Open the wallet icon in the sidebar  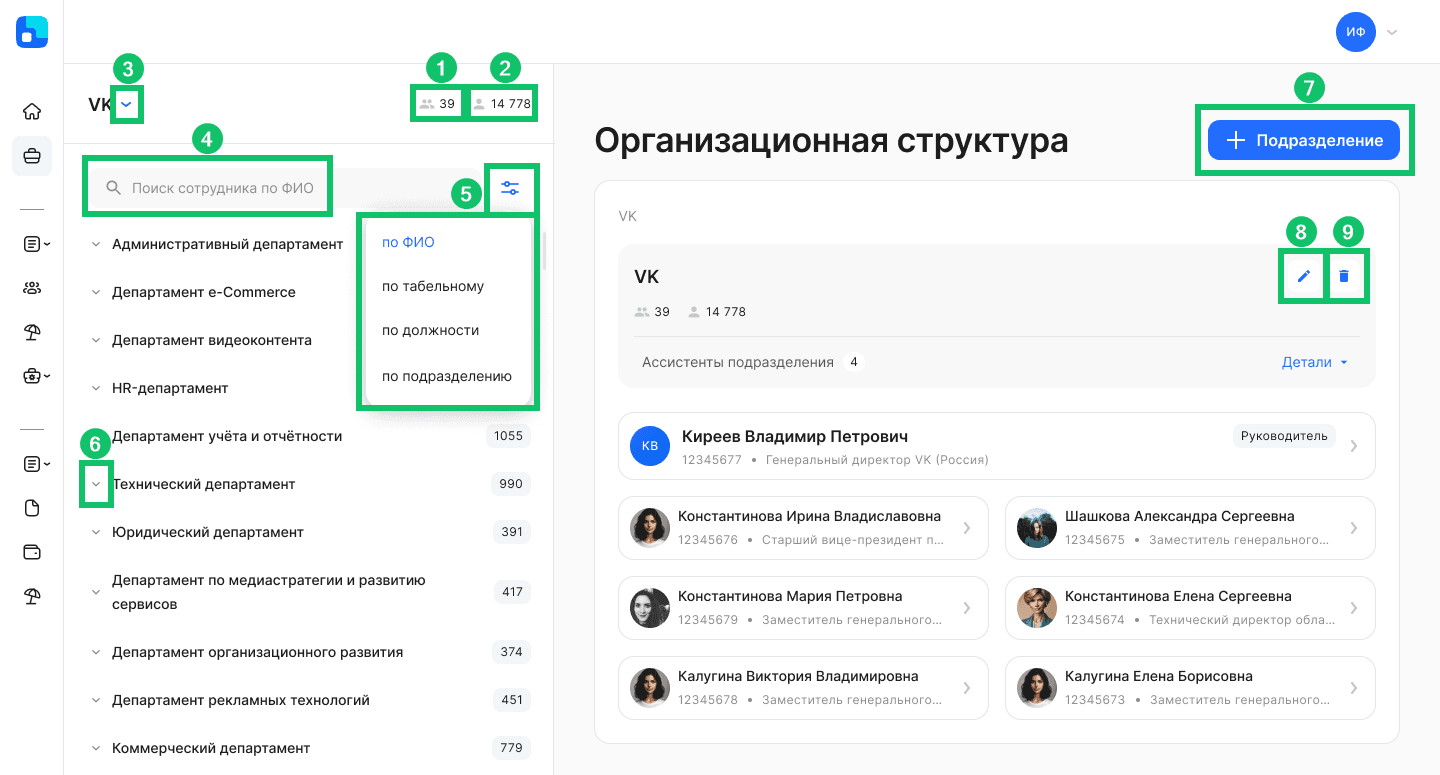32,552
